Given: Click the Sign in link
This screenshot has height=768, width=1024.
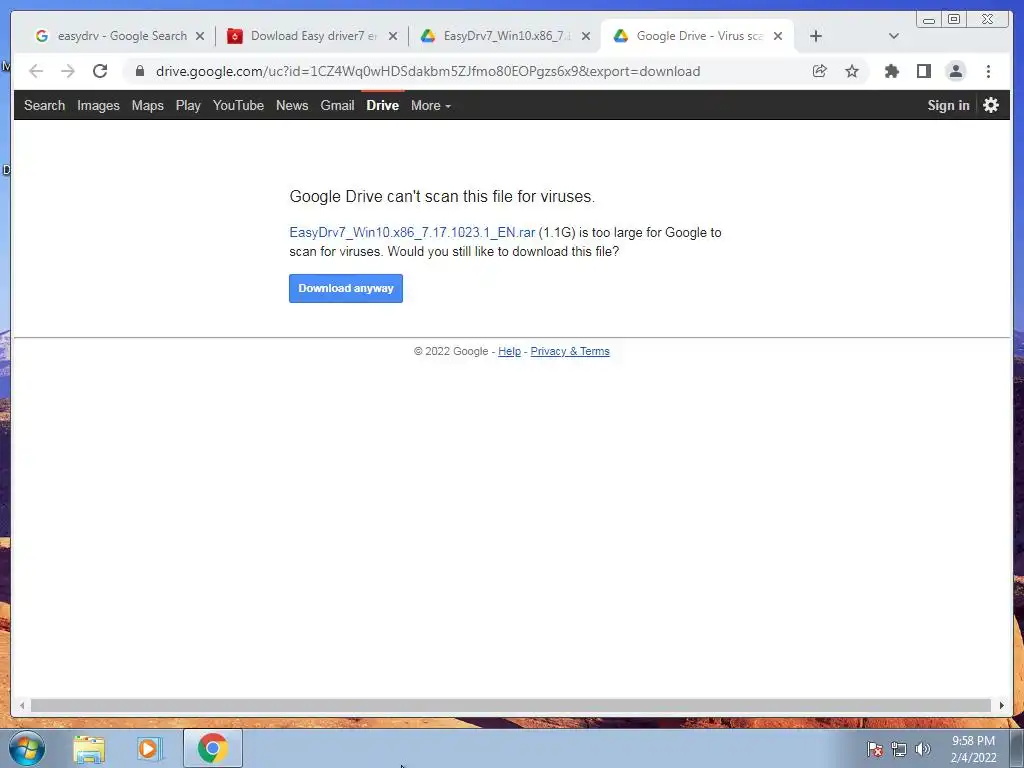Looking at the screenshot, I should coord(948,105).
